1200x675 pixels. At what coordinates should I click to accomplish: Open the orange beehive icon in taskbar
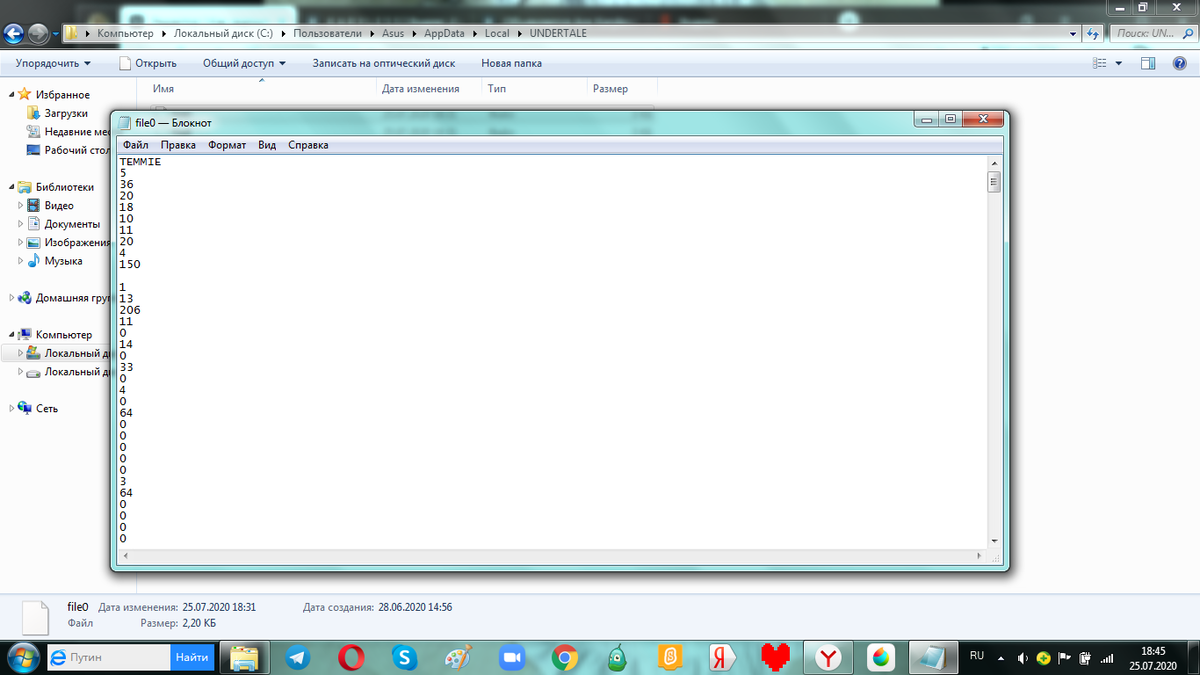[670, 657]
